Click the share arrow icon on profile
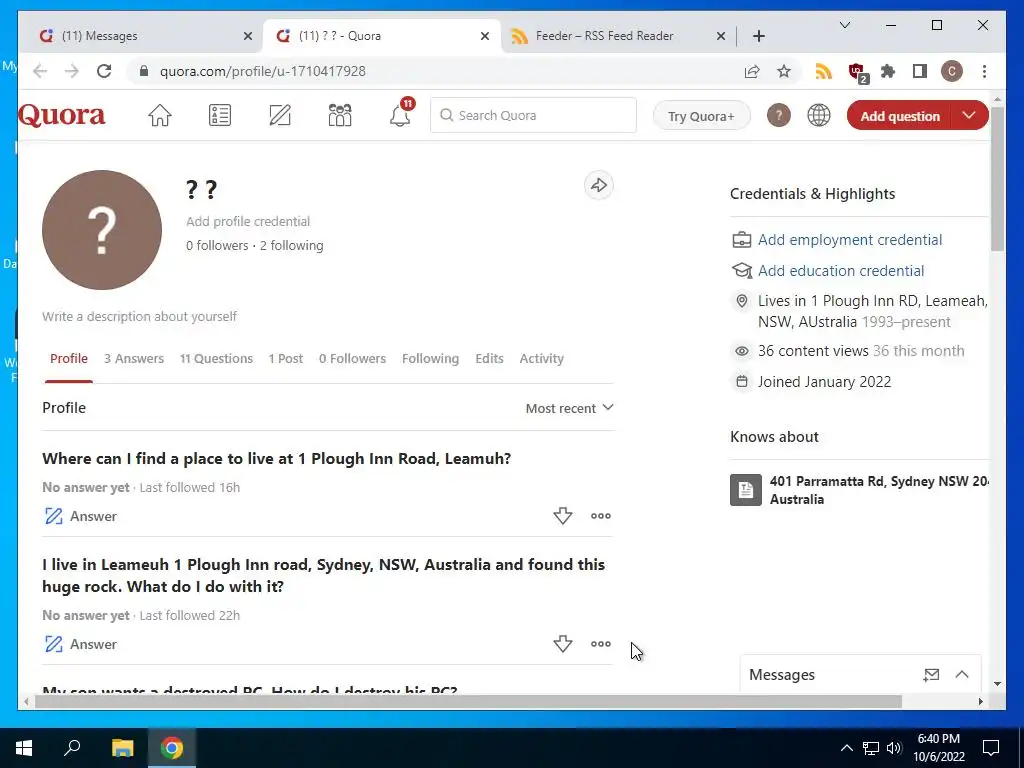 (599, 185)
